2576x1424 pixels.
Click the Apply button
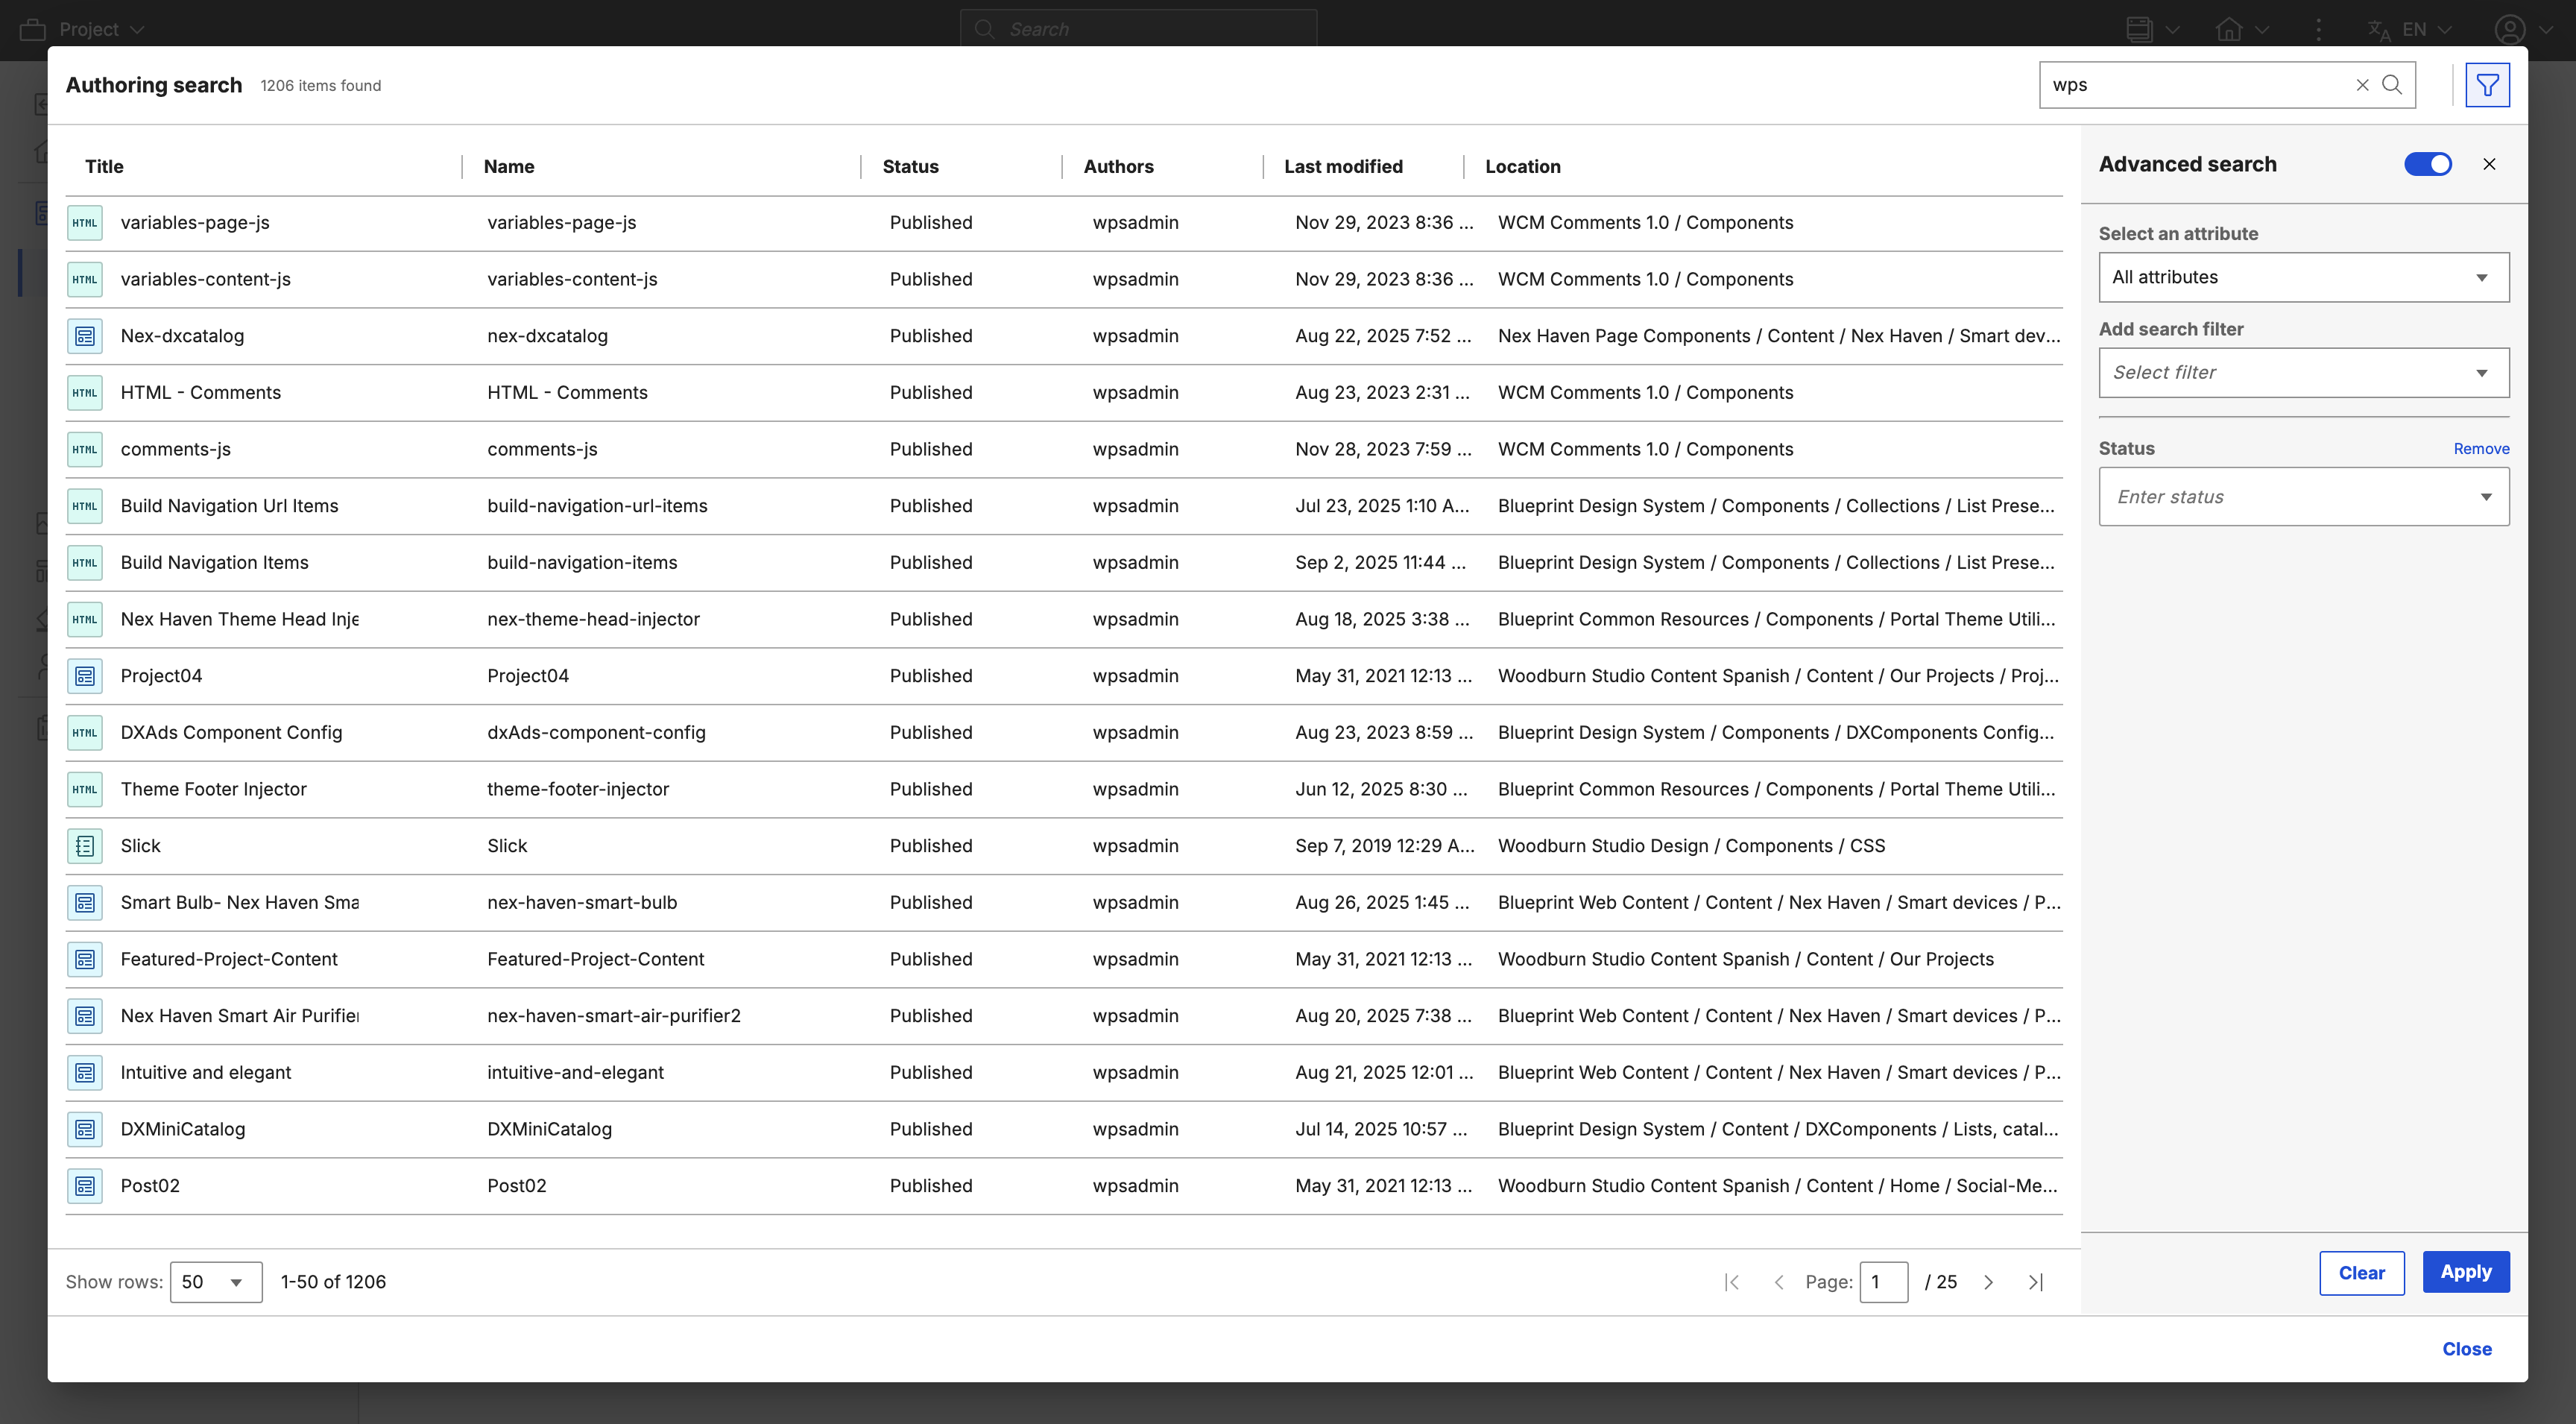coord(2465,1272)
